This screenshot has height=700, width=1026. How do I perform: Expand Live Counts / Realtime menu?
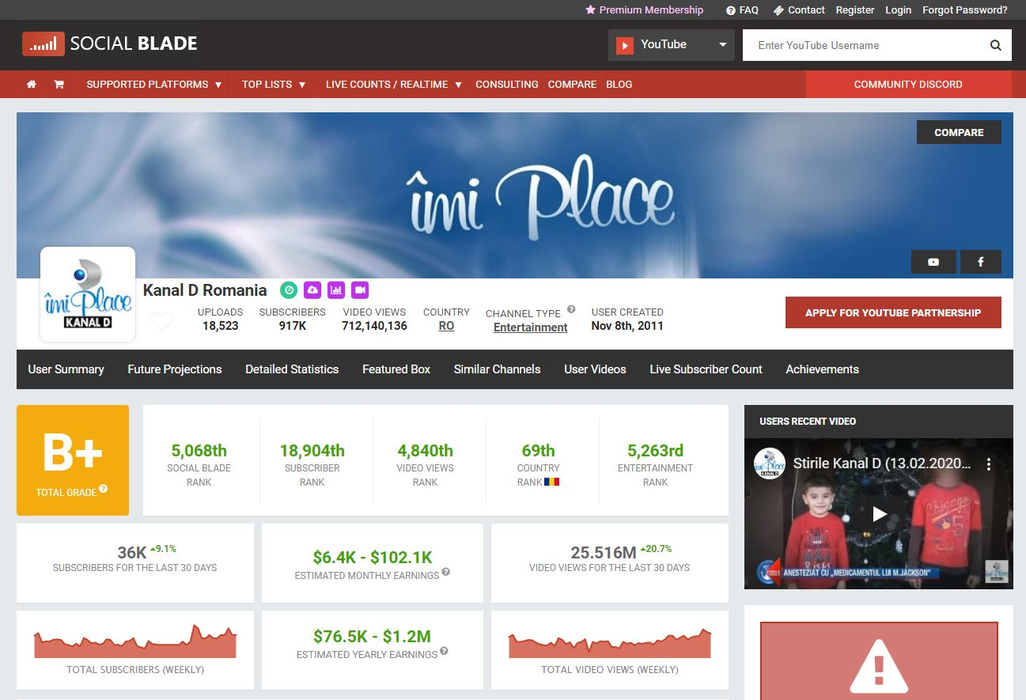pyautogui.click(x=393, y=84)
